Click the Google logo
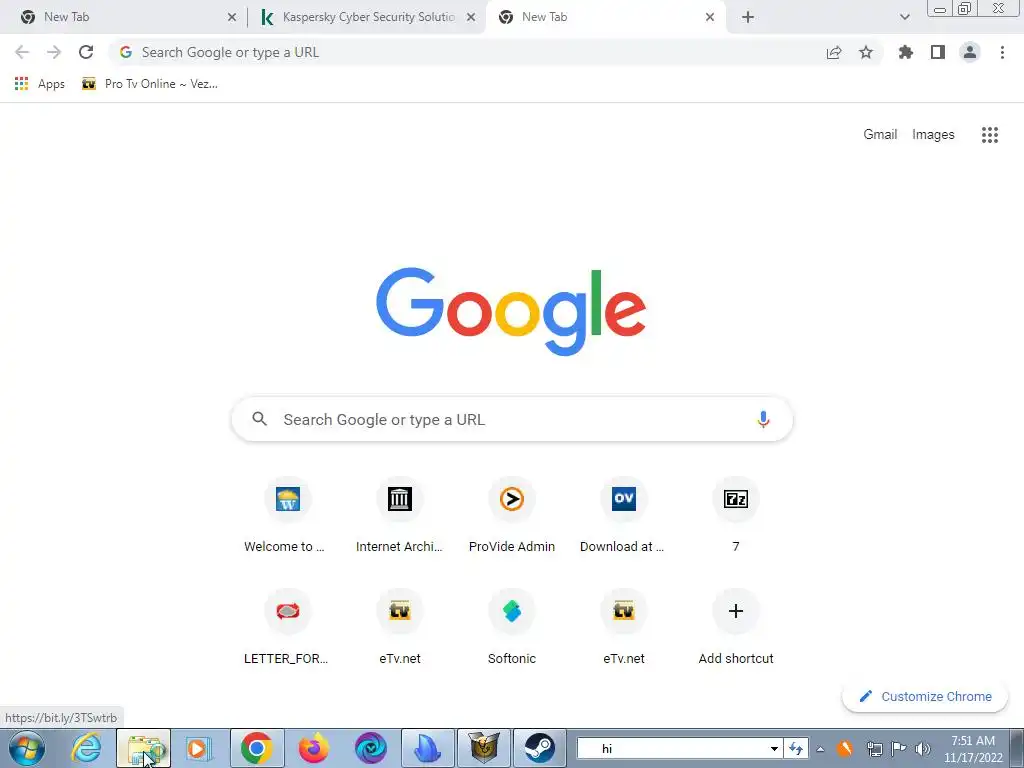The image size is (1024, 768). click(511, 311)
